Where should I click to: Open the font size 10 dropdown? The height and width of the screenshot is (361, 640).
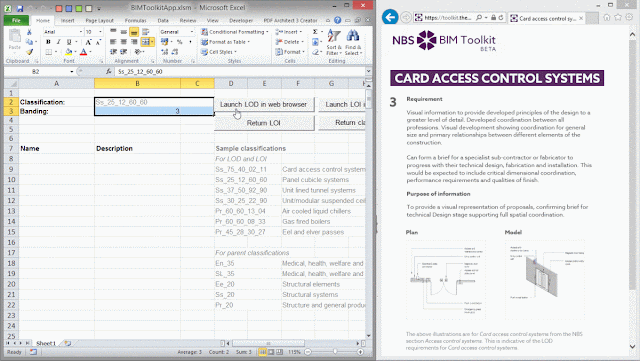pyautogui.click(x=100, y=32)
